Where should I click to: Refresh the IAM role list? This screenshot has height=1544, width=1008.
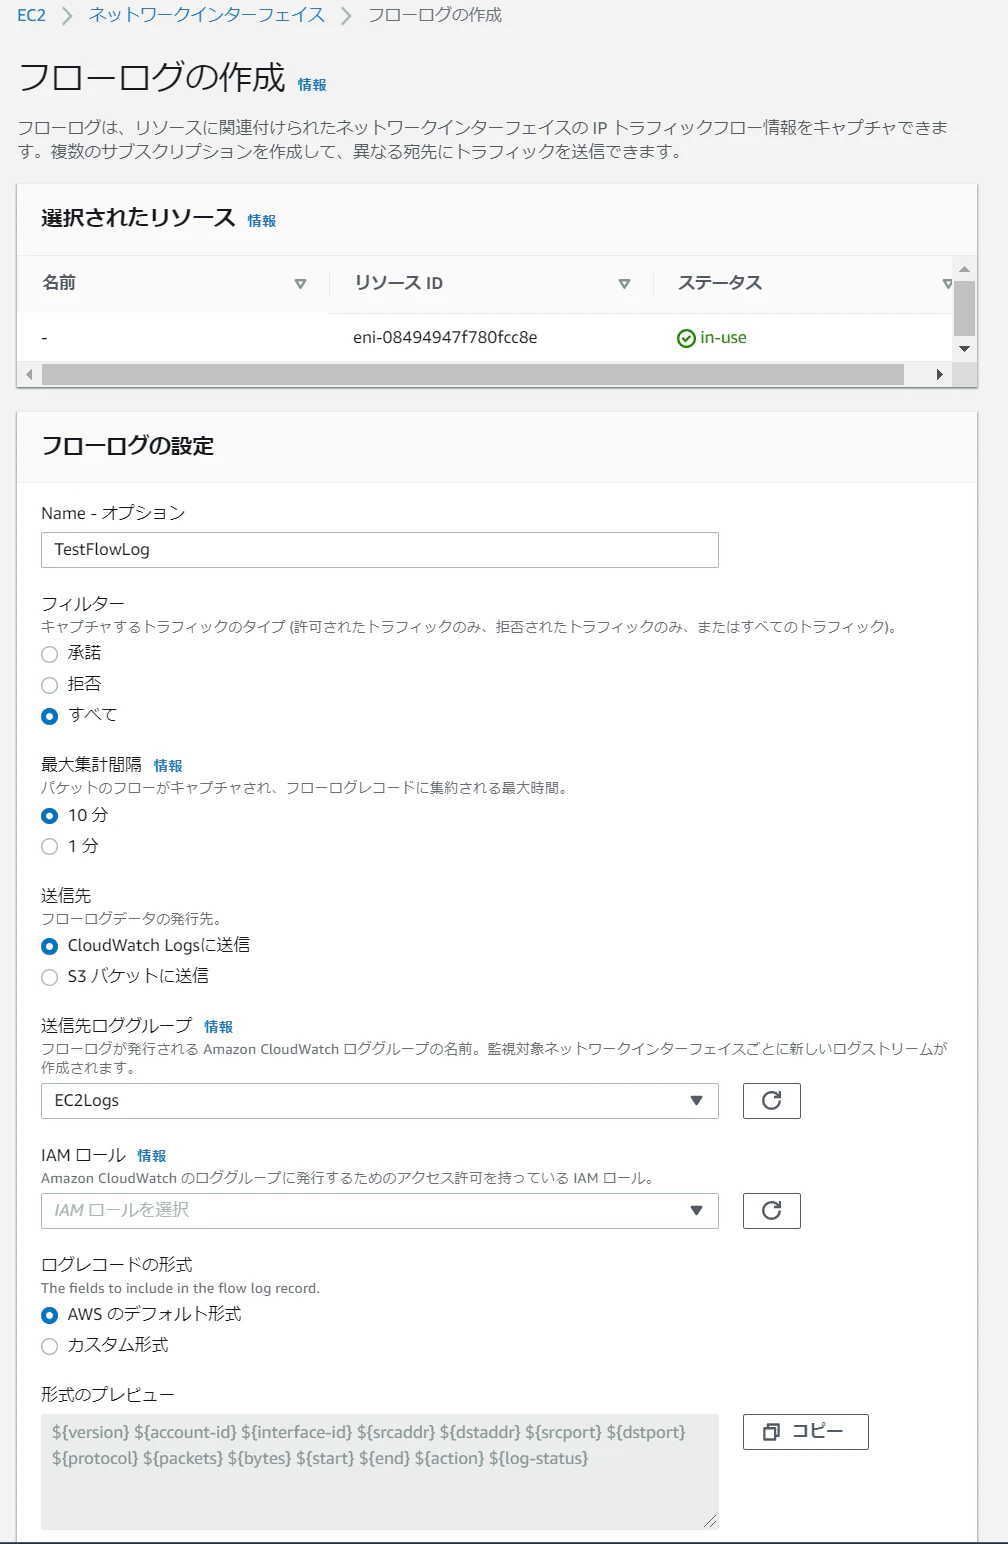[x=771, y=1211]
